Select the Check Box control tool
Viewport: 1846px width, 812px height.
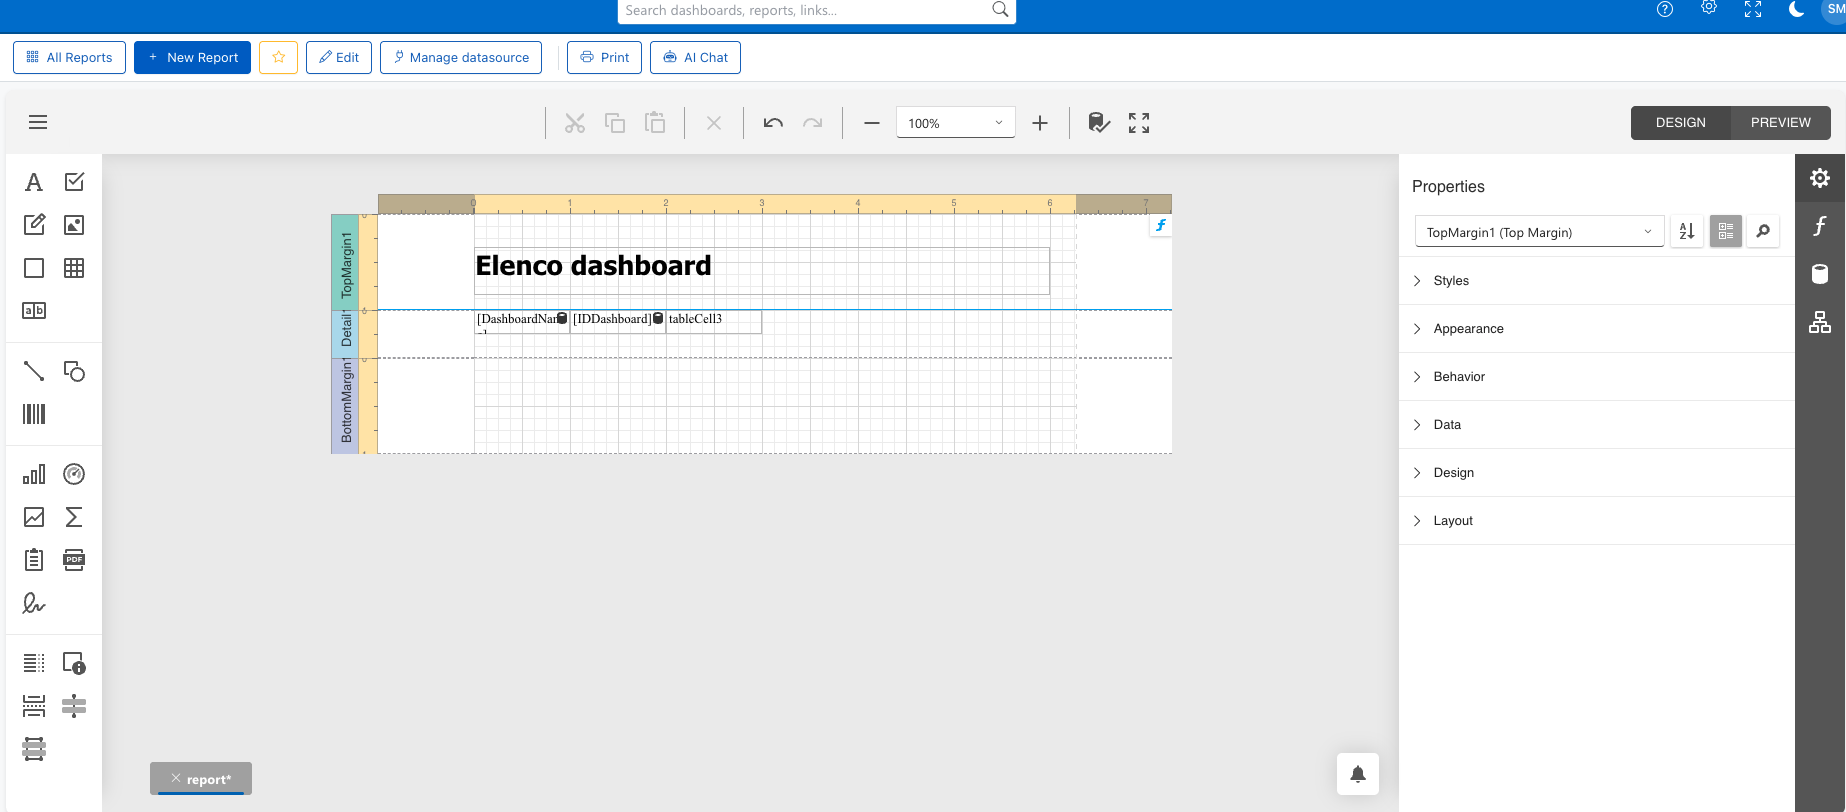[x=74, y=182]
